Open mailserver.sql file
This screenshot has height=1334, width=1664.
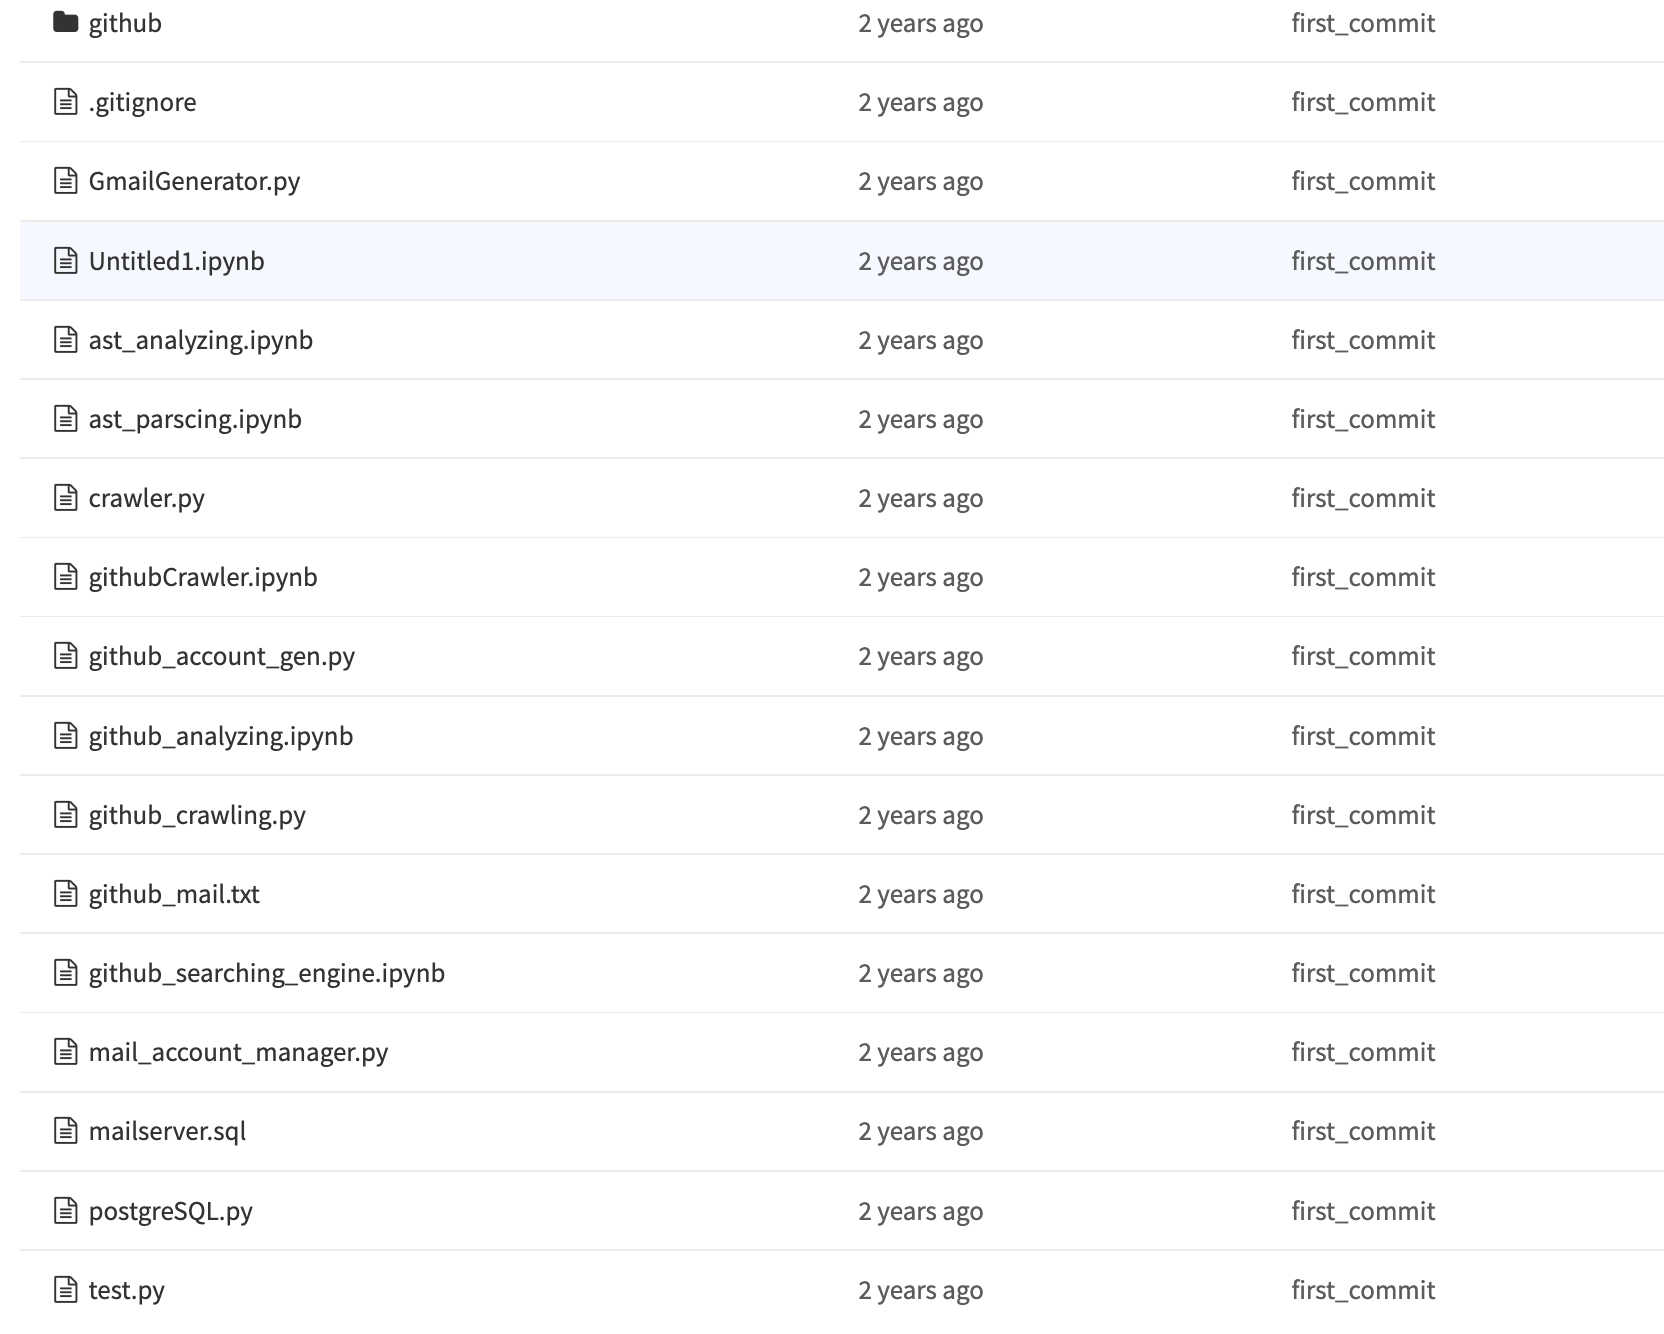(x=167, y=1131)
